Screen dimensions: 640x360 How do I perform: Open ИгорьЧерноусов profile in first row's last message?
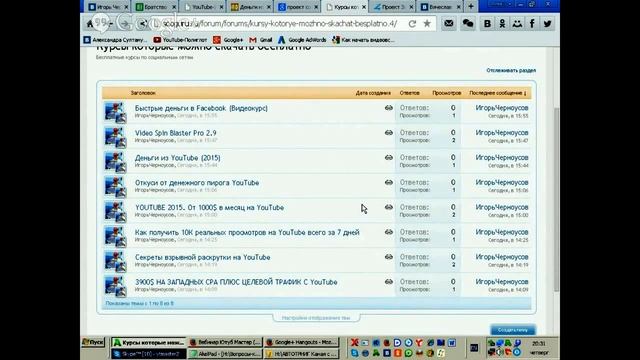pos(502,108)
